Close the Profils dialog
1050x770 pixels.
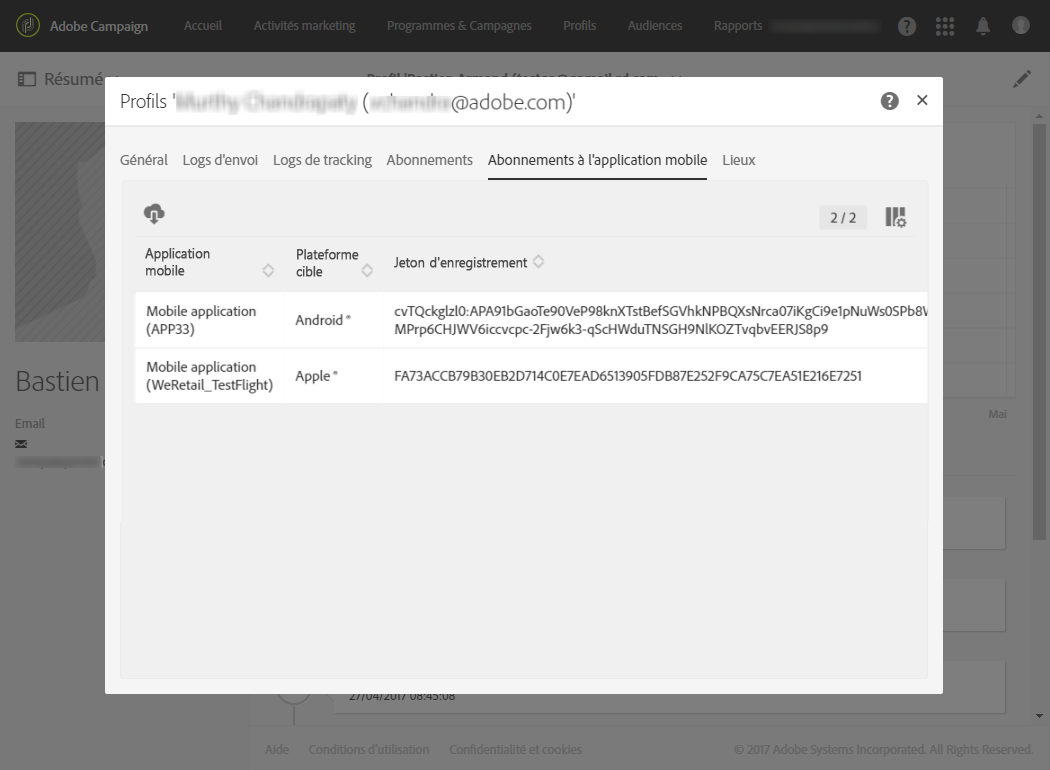922,100
